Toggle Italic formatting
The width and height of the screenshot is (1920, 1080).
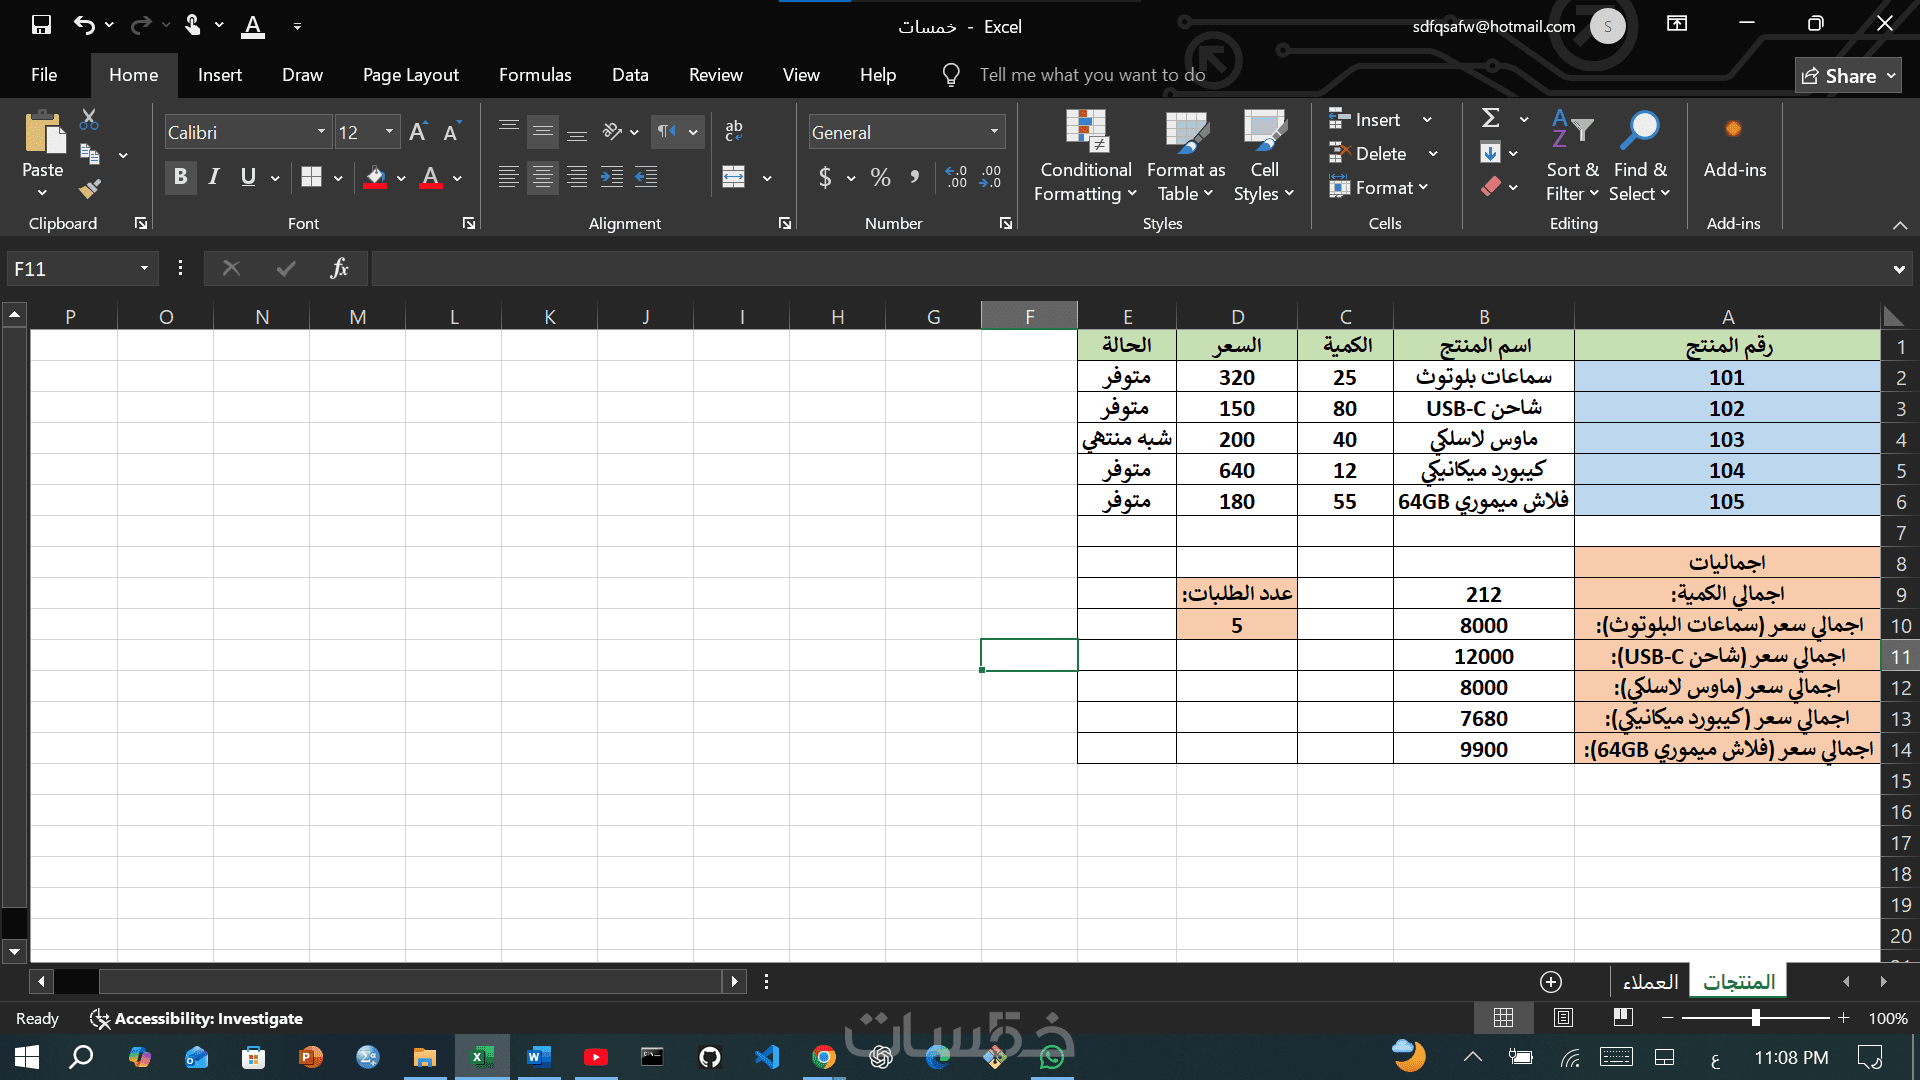[214, 177]
